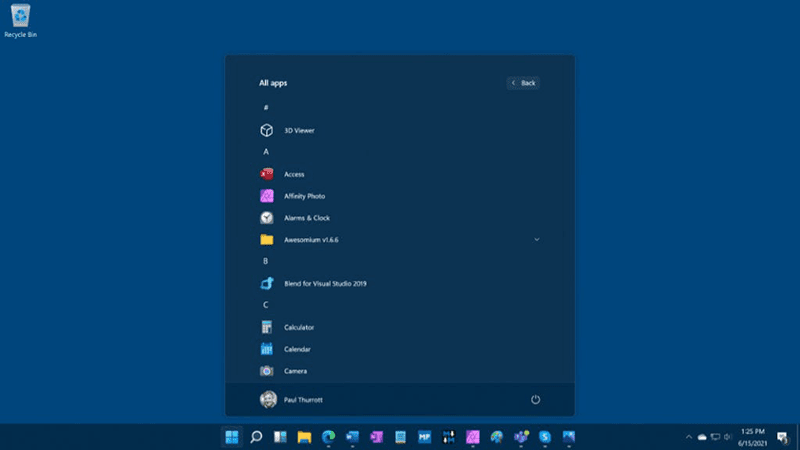Viewport: 800px width, 450px height.
Task: Open the arrows app icon in taskbar
Action: point(448,437)
